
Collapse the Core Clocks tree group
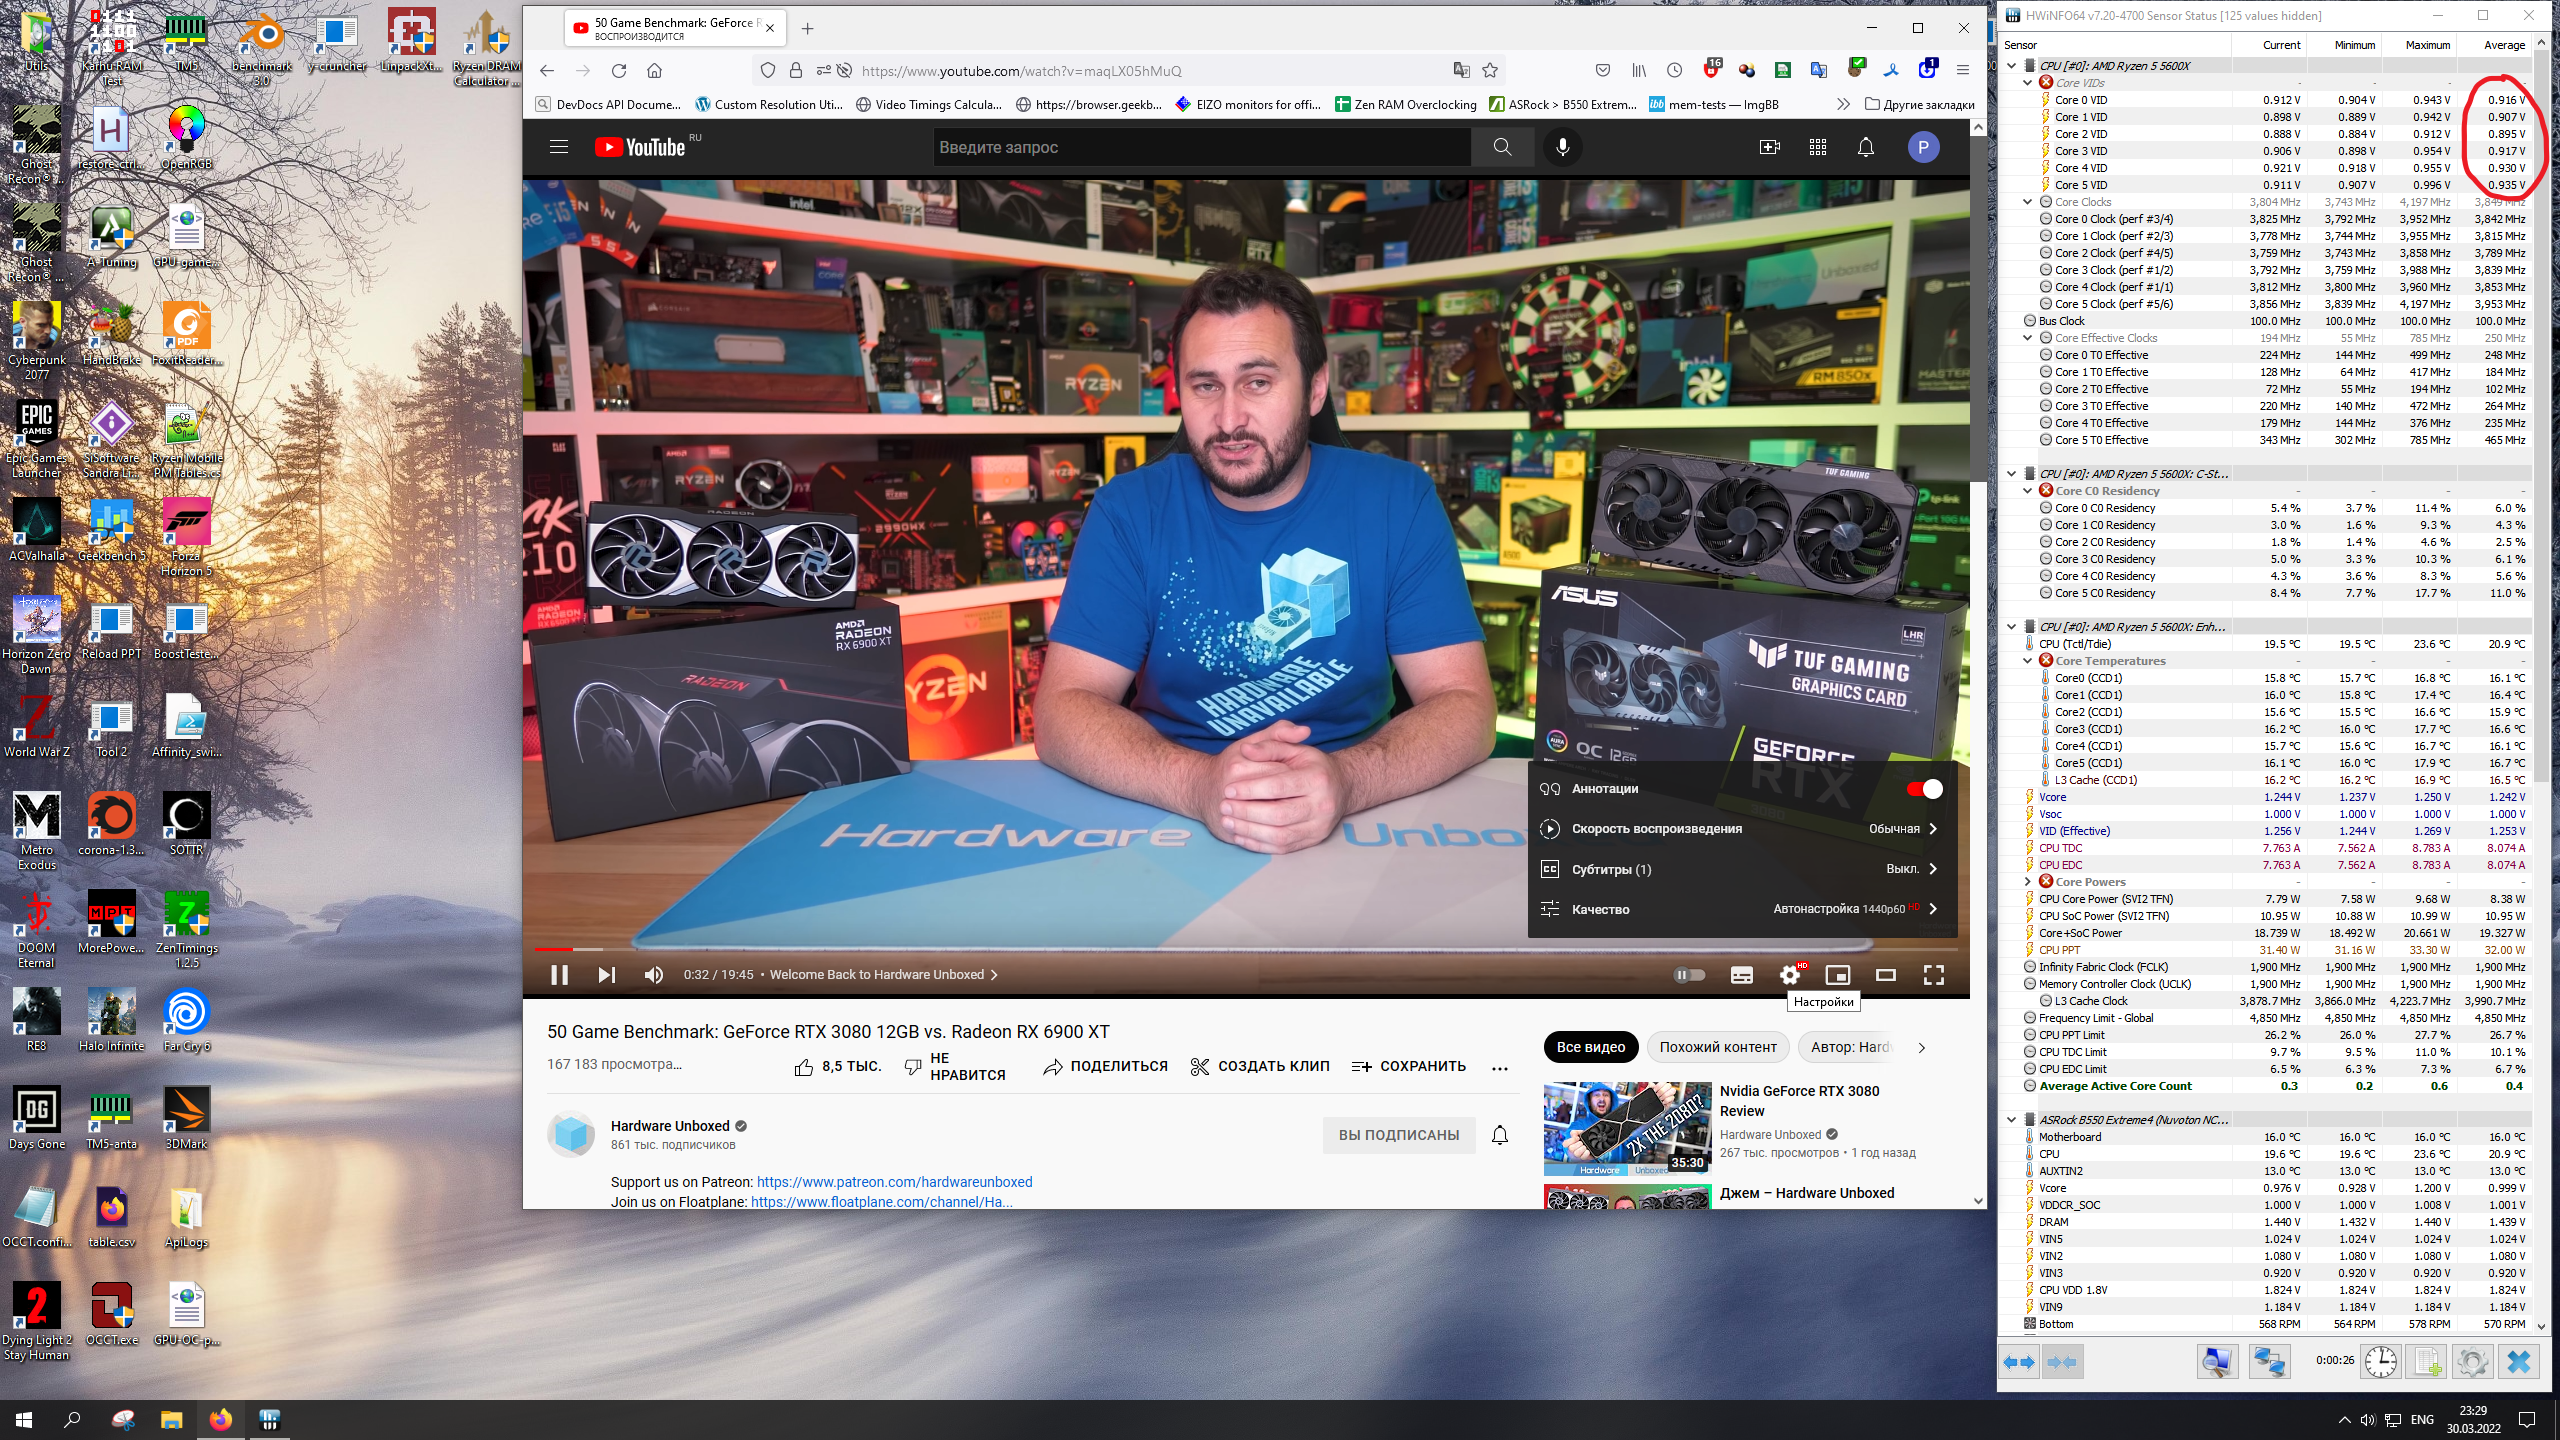coord(2028,202)
